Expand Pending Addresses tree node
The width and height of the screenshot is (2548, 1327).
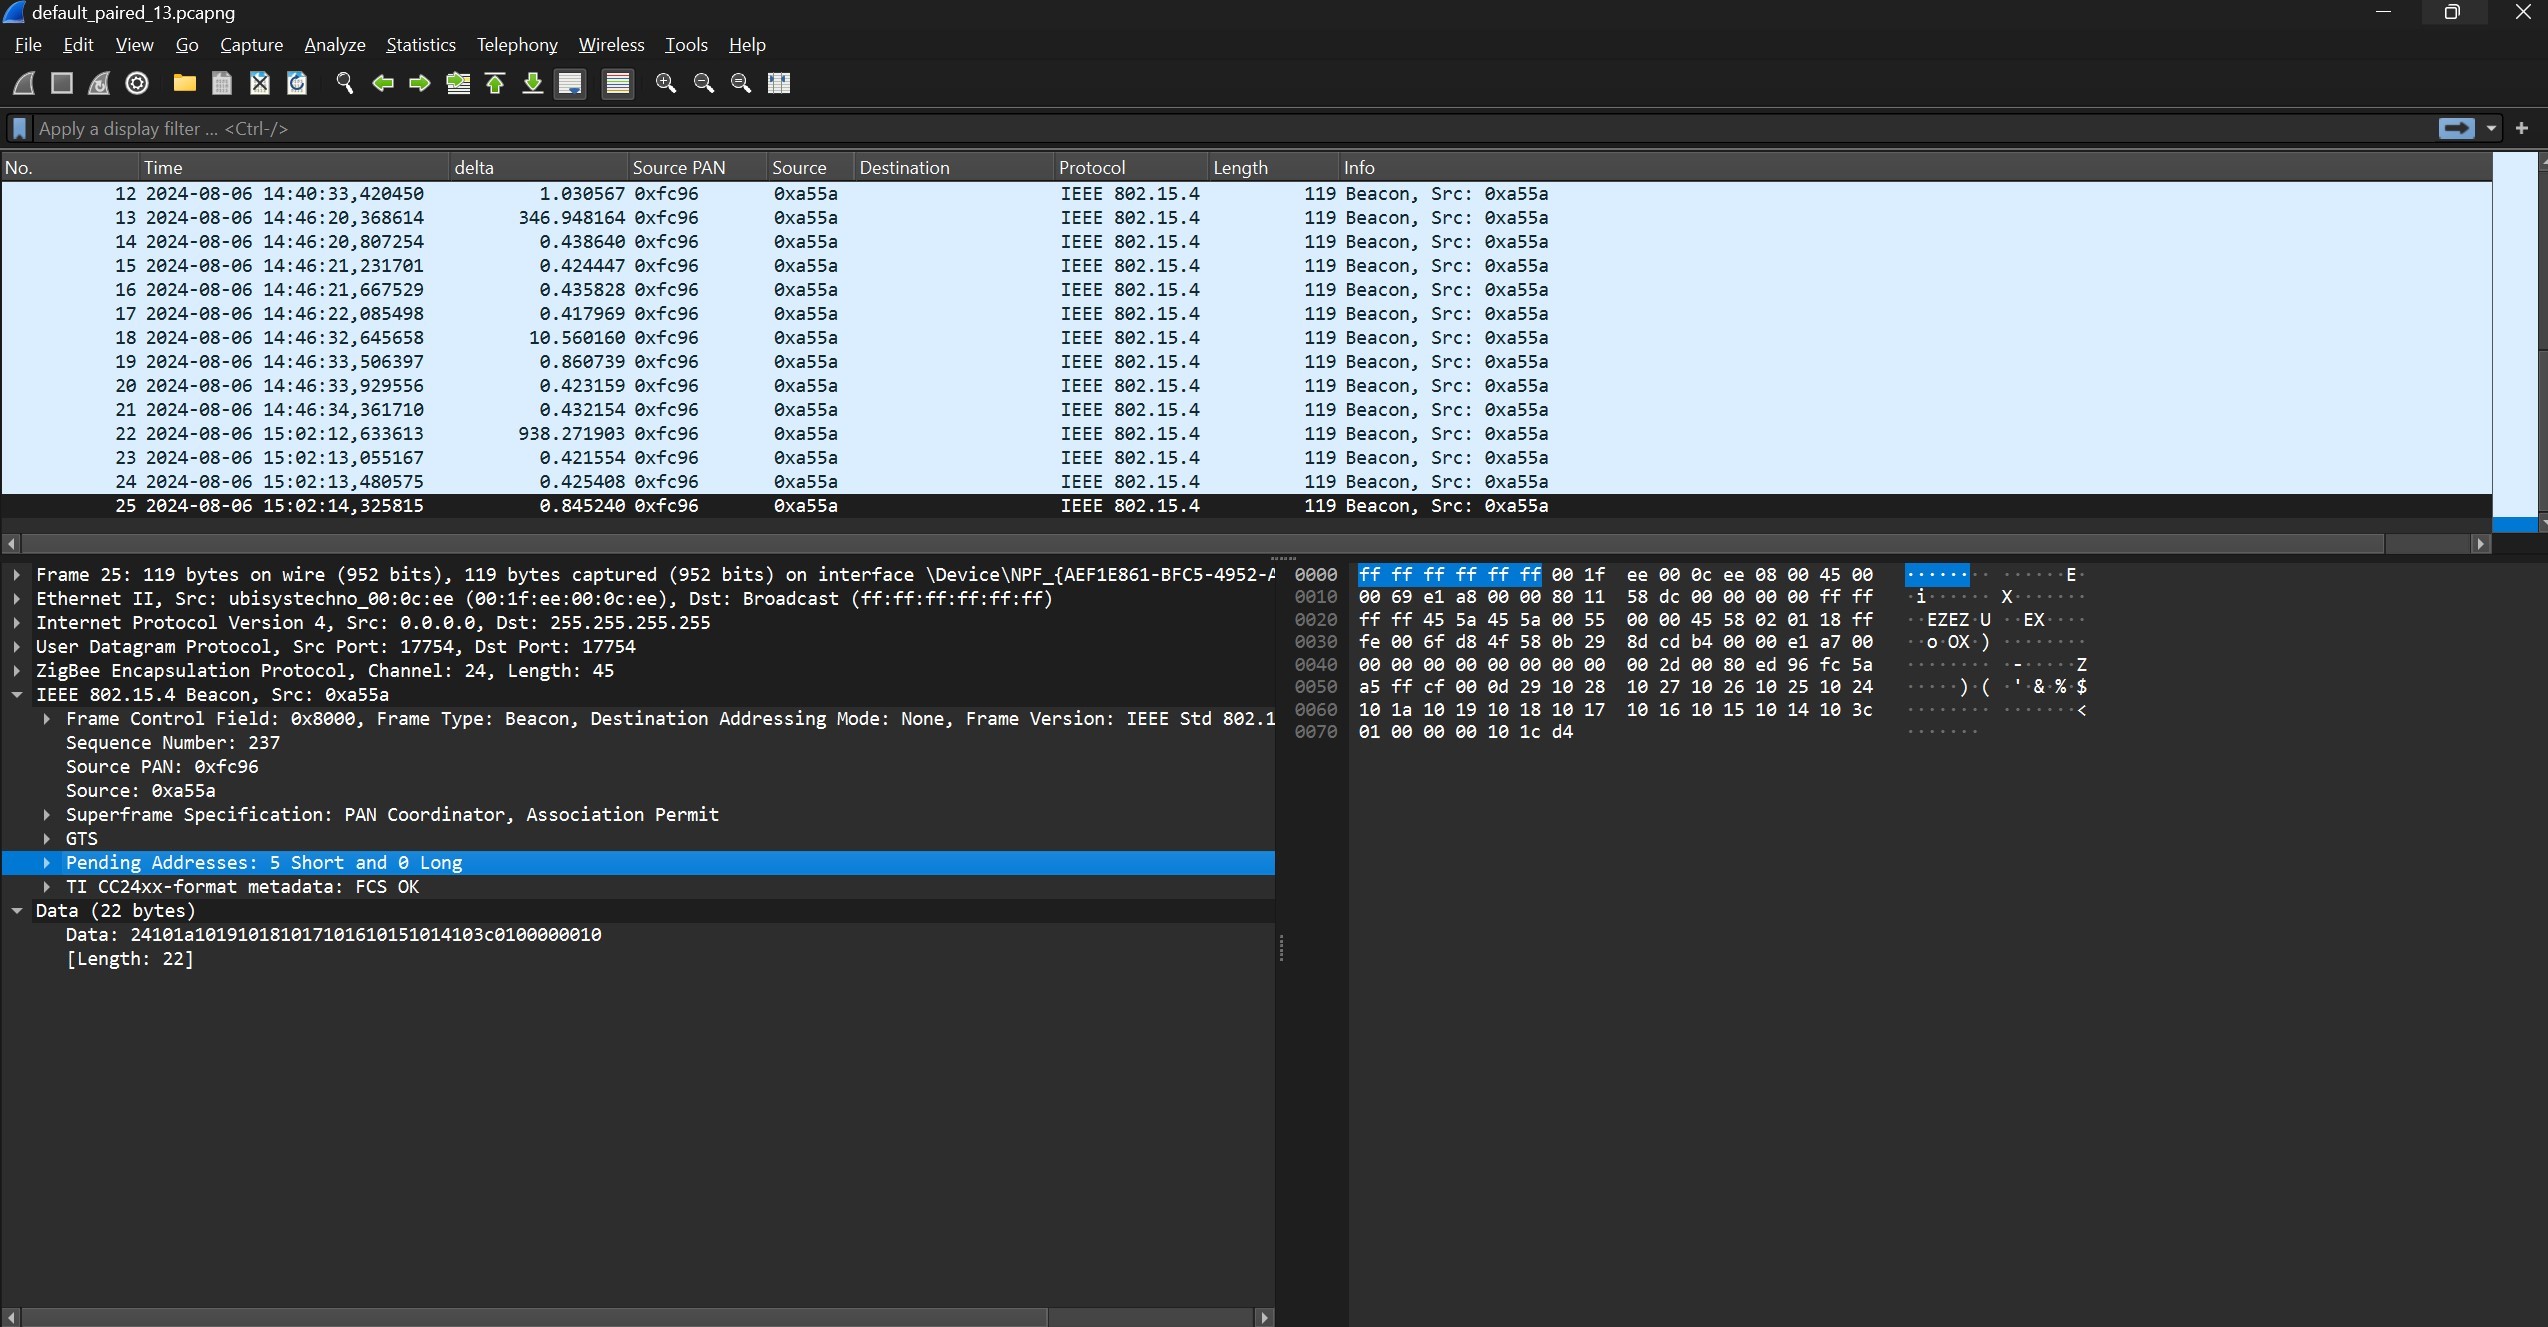click(47, 863)
